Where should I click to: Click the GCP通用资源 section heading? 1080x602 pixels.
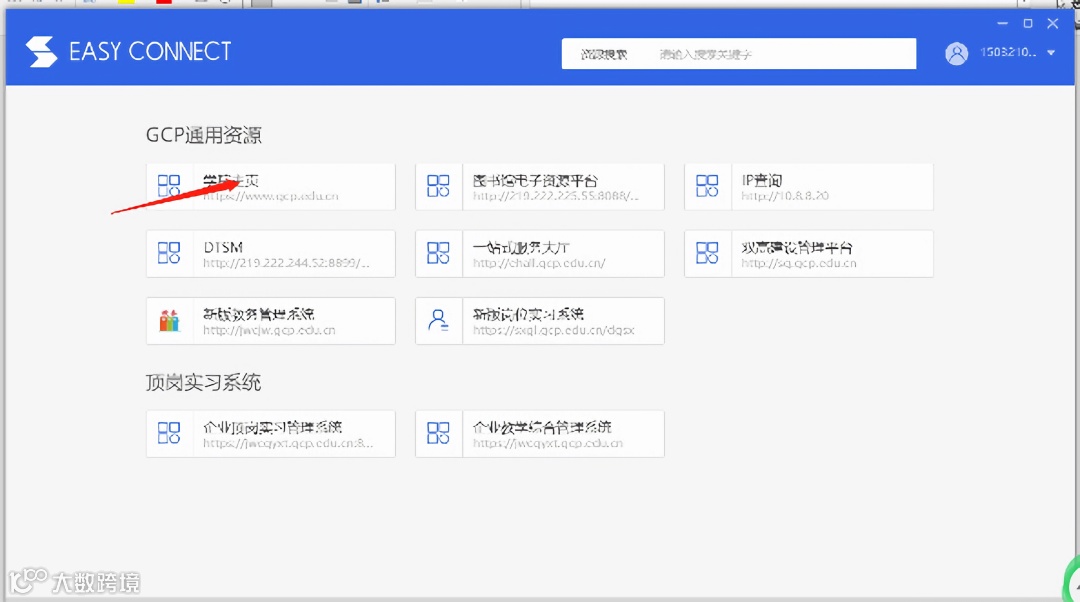[204, 135]
